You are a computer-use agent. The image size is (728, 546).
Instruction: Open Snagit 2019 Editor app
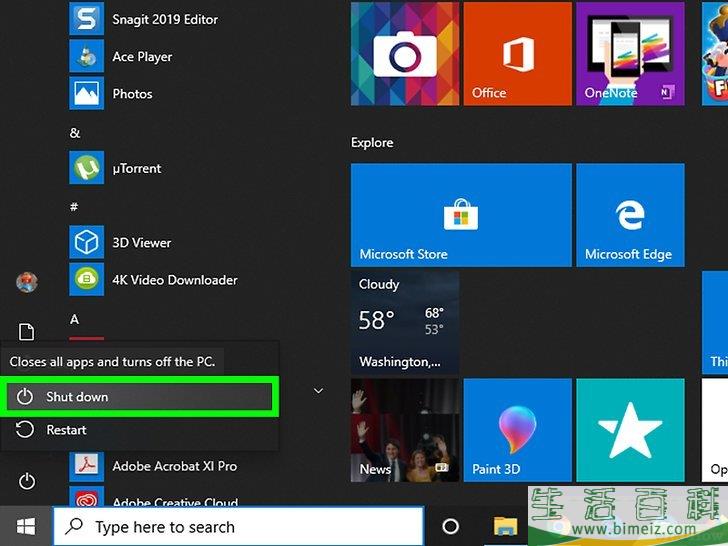click(x=164, y=19)
